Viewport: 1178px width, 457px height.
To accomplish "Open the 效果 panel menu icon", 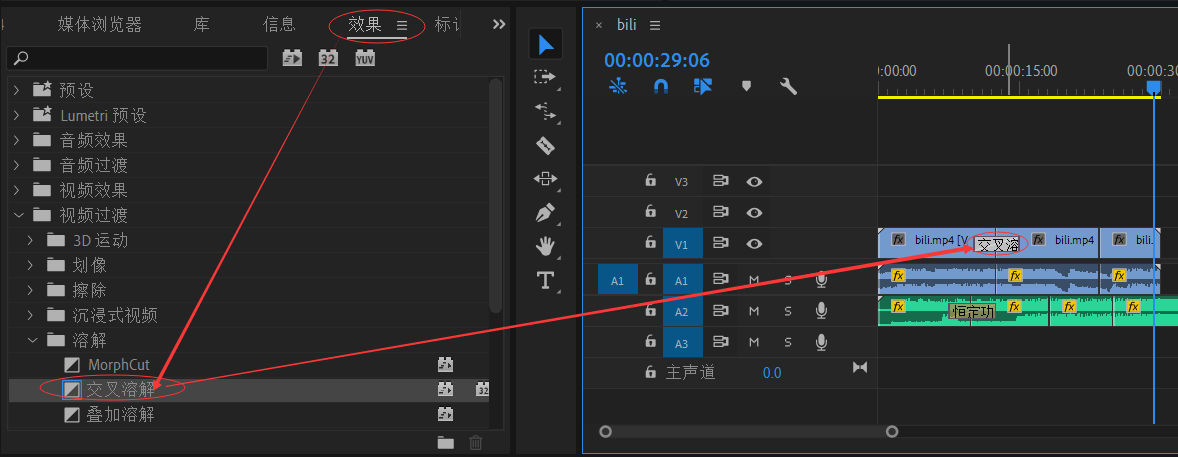I will coord(402,25).
